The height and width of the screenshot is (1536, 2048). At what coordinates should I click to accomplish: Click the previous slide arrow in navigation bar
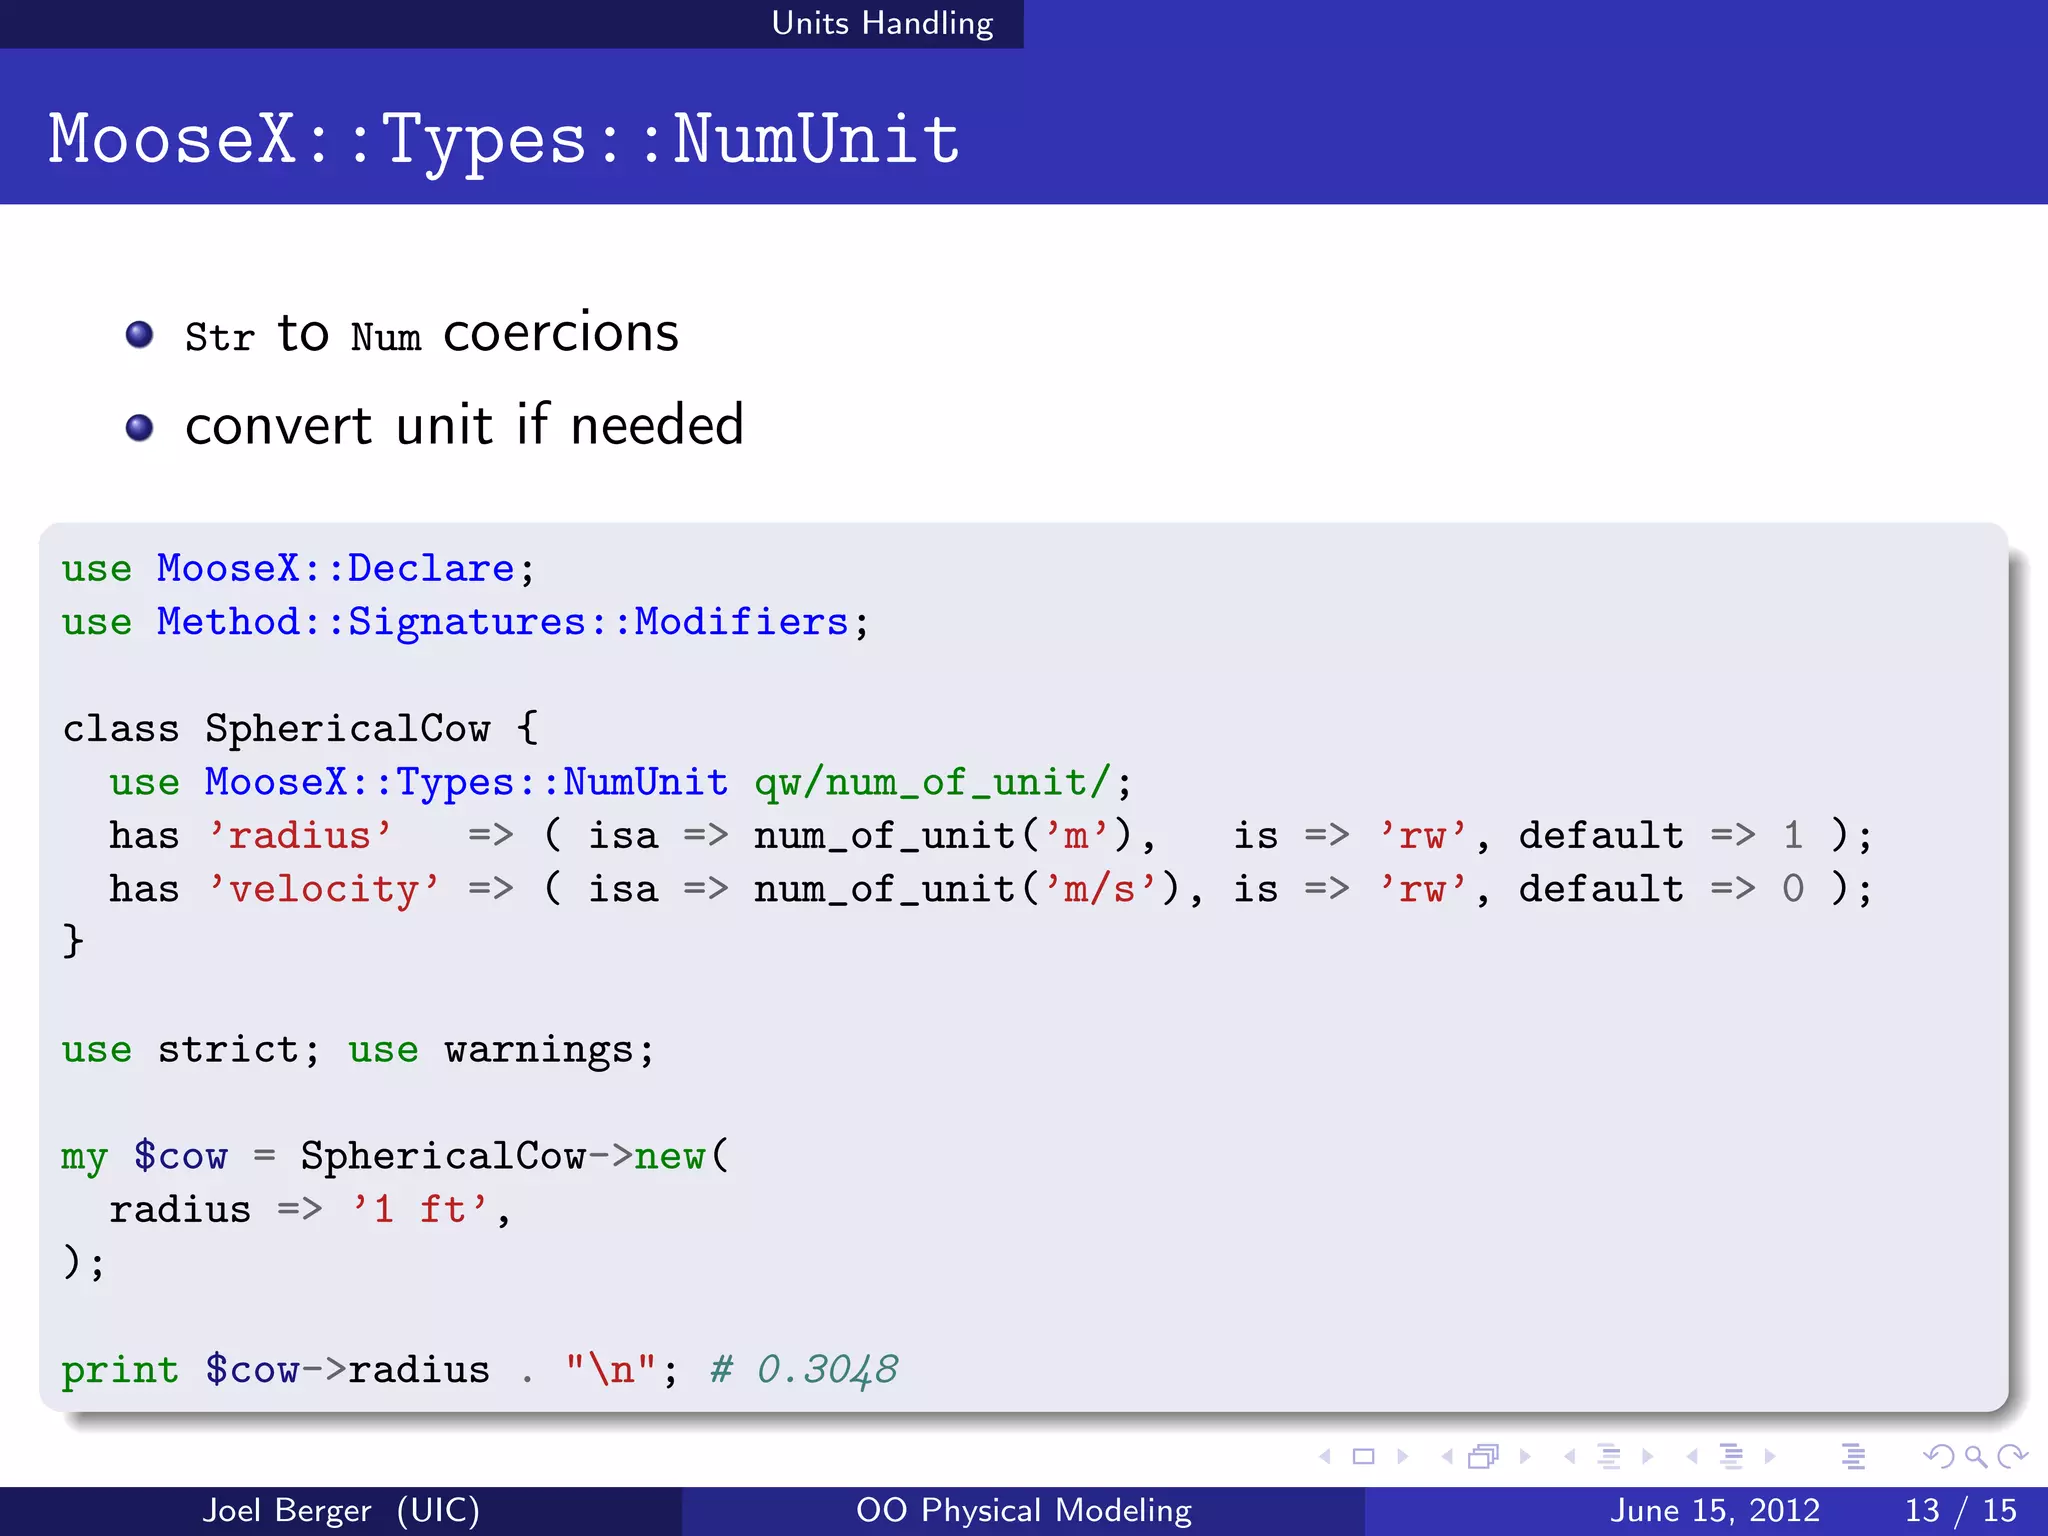point(1325,1457)
